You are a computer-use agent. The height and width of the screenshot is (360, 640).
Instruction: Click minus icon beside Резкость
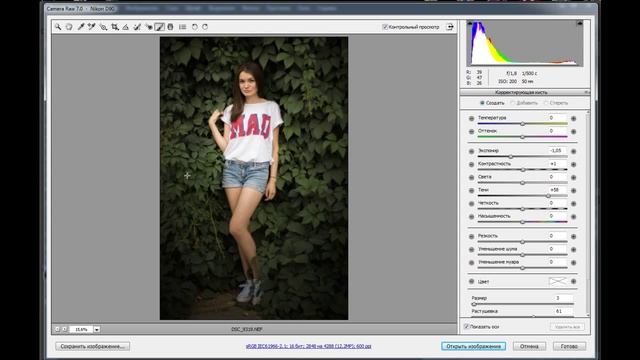pyautogui.click(x=471, y=236)
